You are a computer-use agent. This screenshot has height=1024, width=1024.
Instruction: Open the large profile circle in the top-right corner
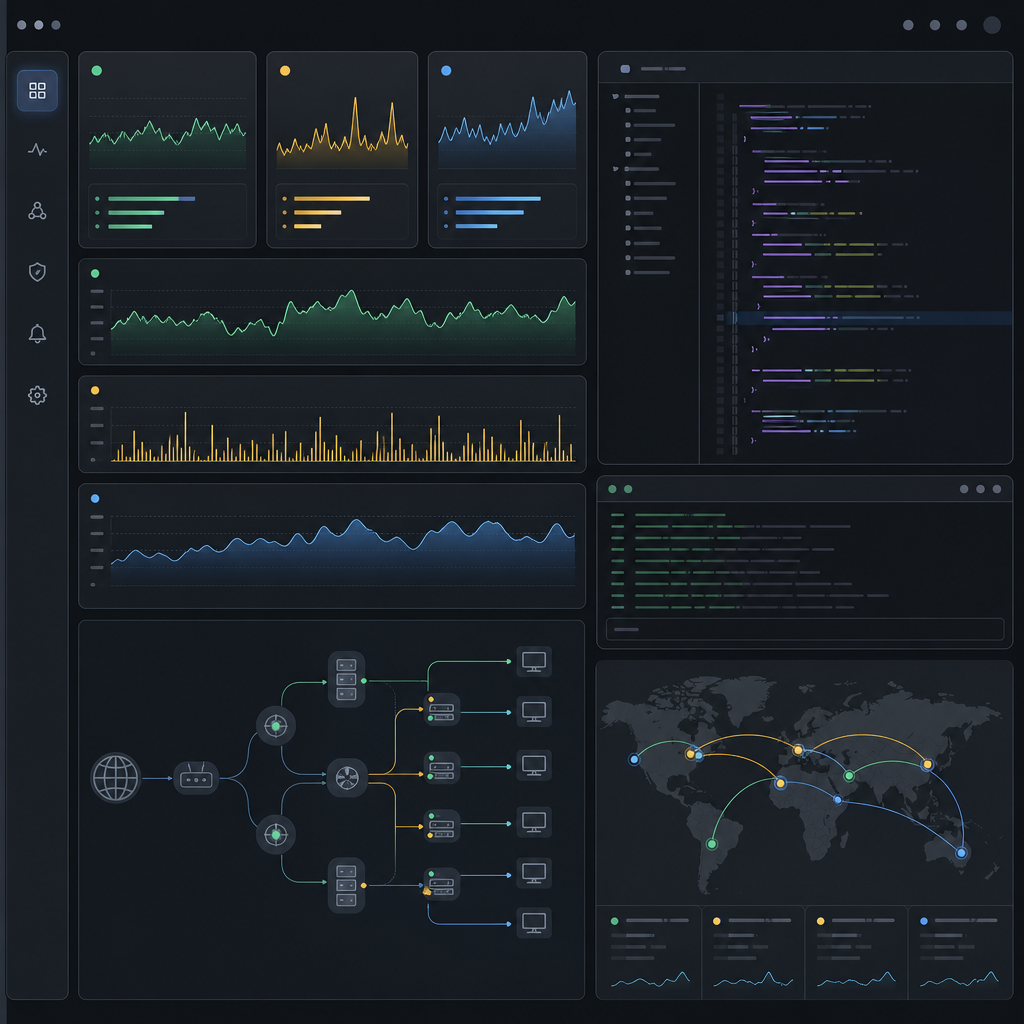pos(992,25)
